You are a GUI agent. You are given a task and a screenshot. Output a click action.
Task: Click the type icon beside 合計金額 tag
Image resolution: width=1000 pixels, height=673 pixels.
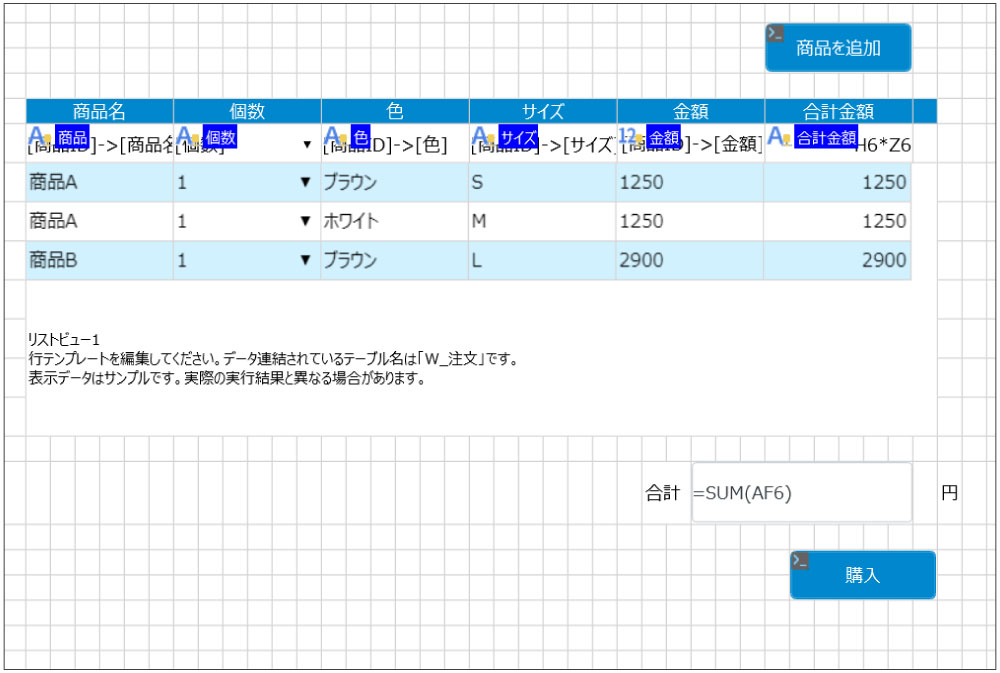tap(778, 136)
